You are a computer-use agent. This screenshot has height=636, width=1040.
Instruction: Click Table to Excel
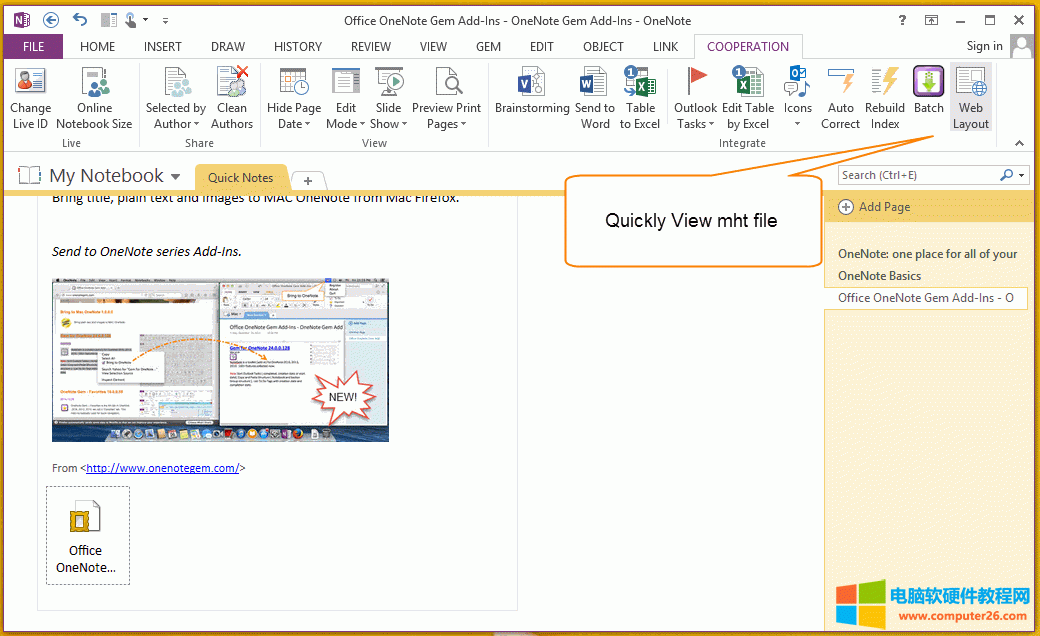click(x=640, y=97)
